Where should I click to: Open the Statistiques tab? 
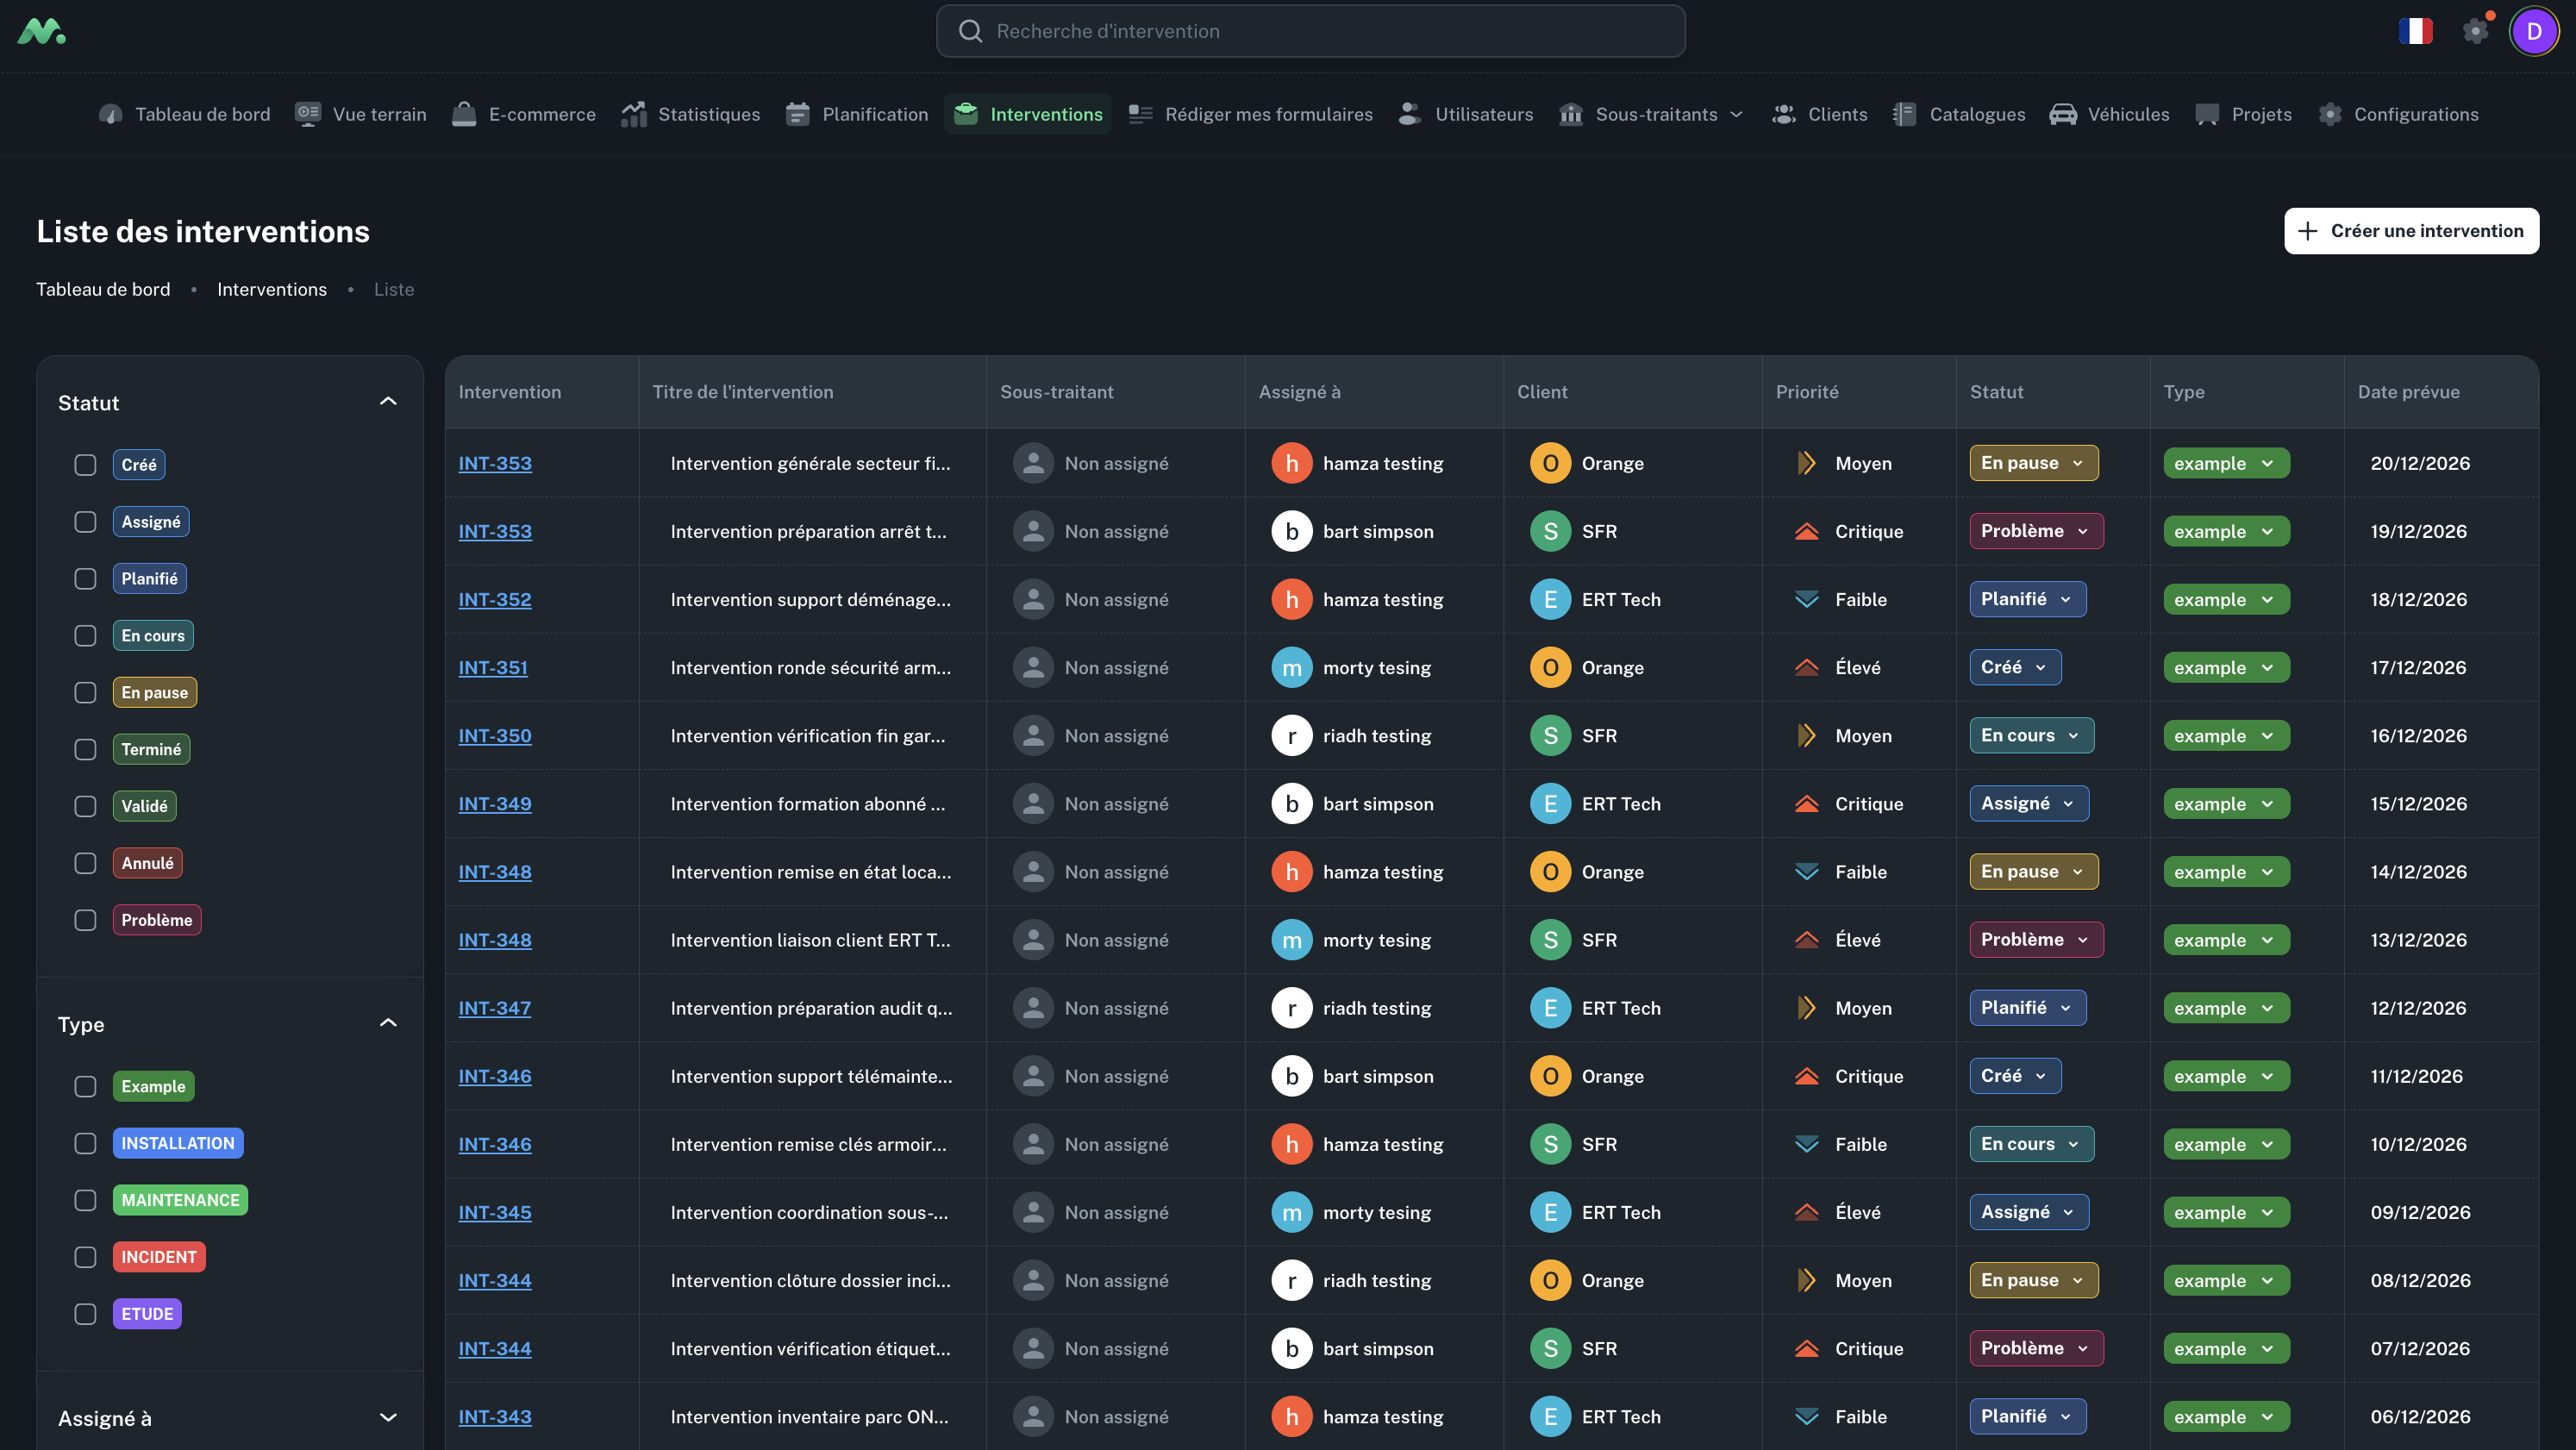point(691,114)
